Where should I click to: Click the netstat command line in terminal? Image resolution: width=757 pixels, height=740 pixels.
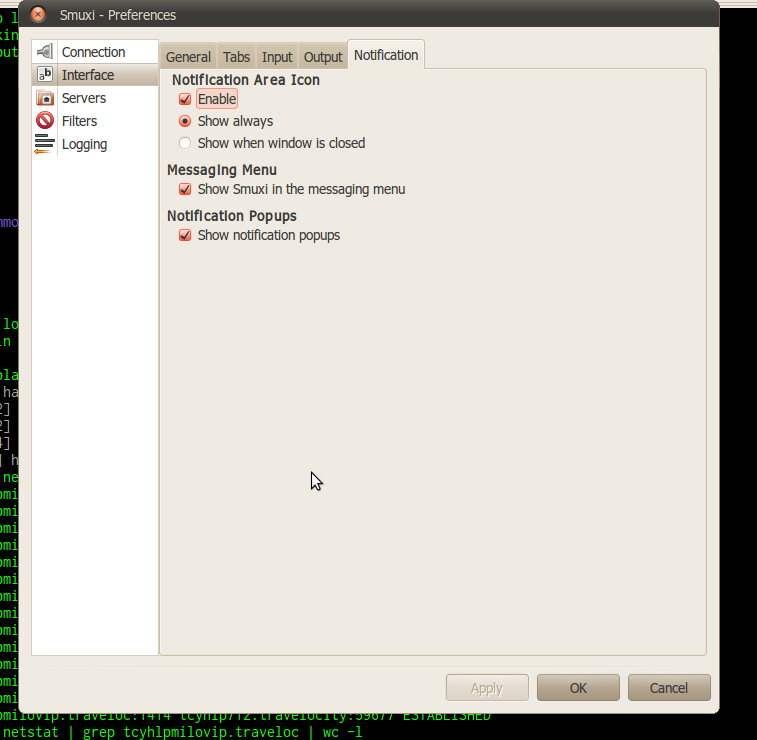click(x=182, y=732)
